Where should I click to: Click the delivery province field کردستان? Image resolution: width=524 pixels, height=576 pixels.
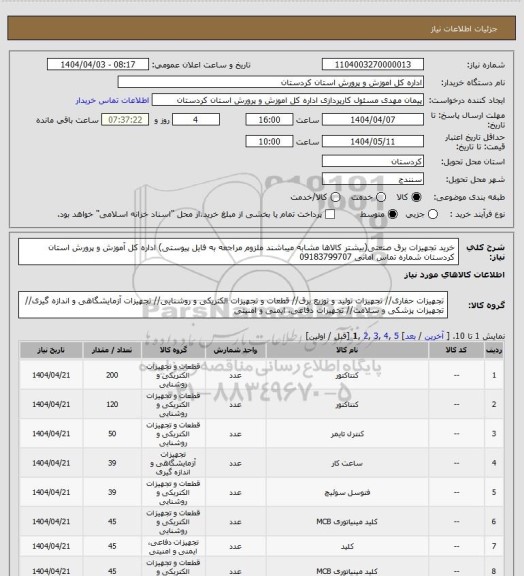pos(373,161)
